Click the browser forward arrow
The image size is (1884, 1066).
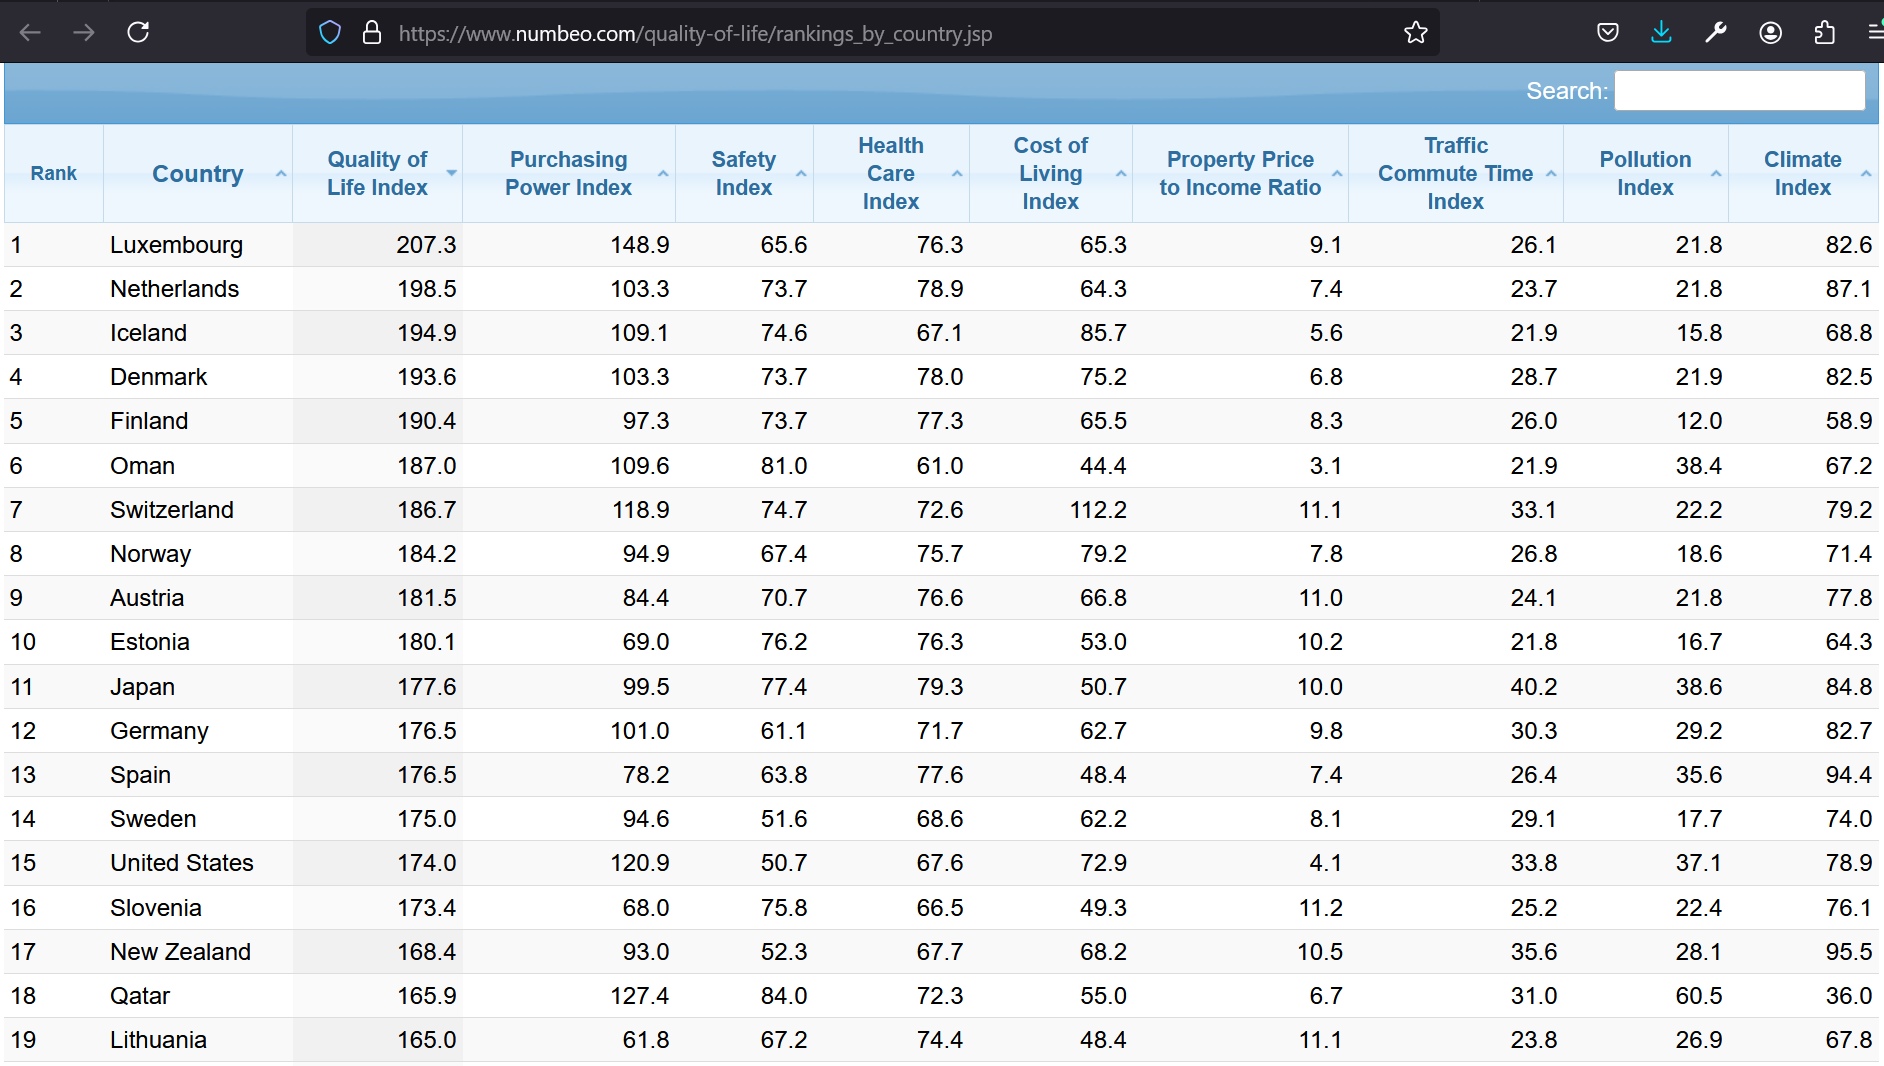(84, 33)
